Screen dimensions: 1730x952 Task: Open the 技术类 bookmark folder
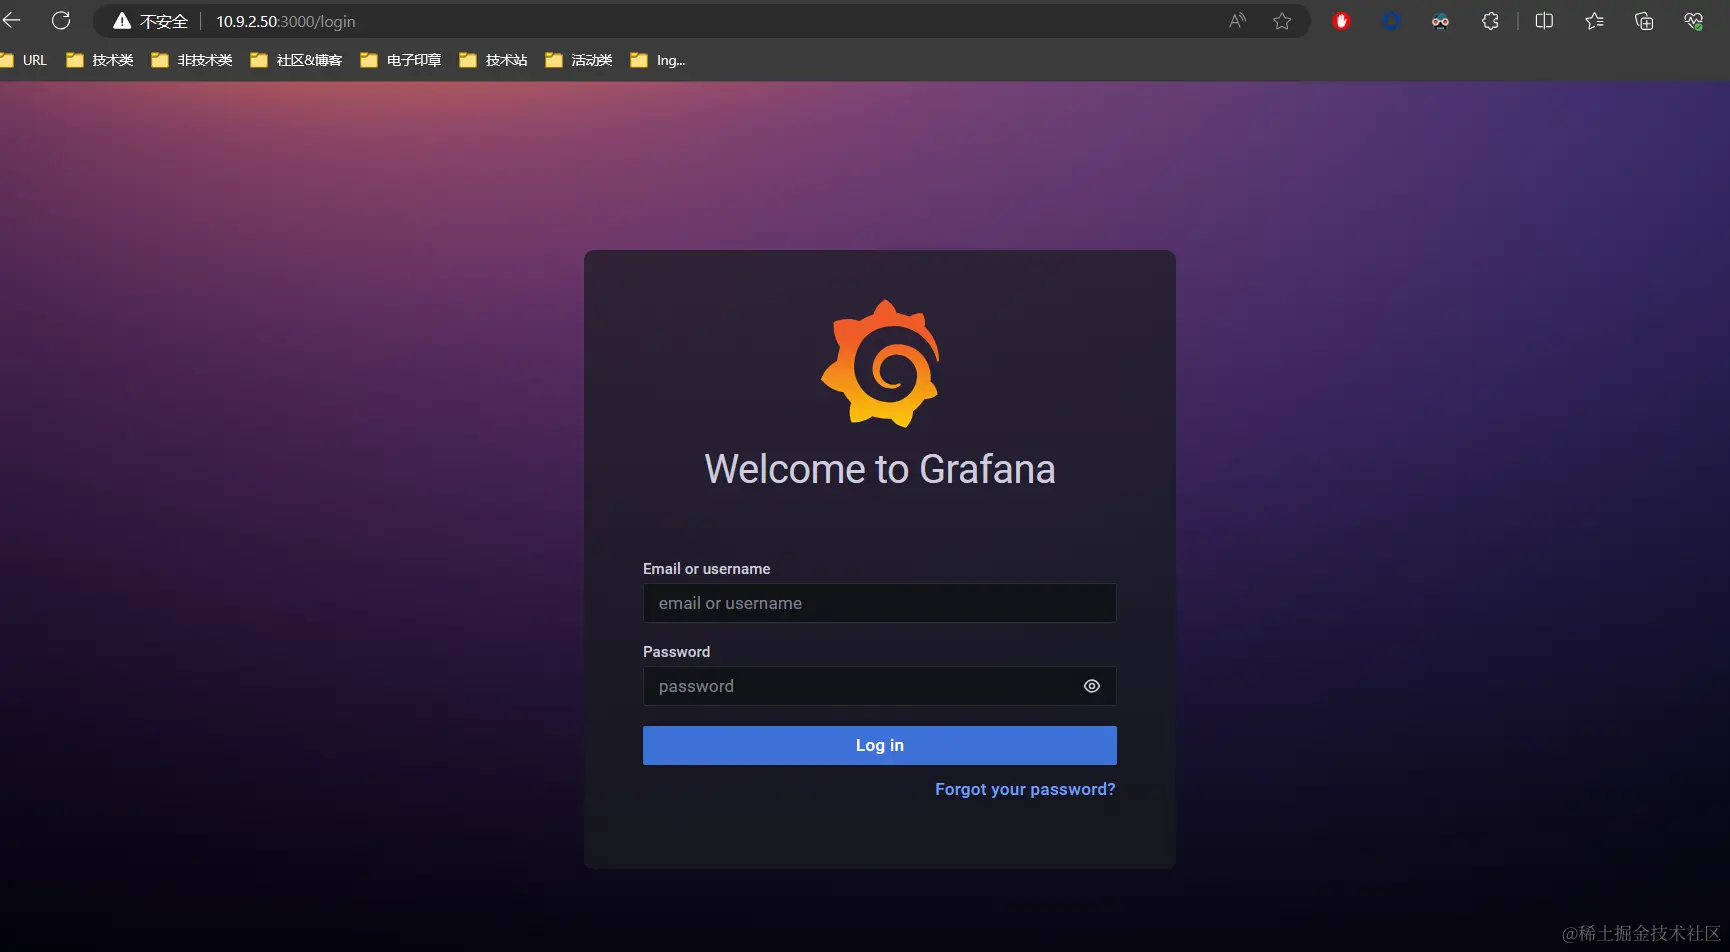[x=100, y=60]
